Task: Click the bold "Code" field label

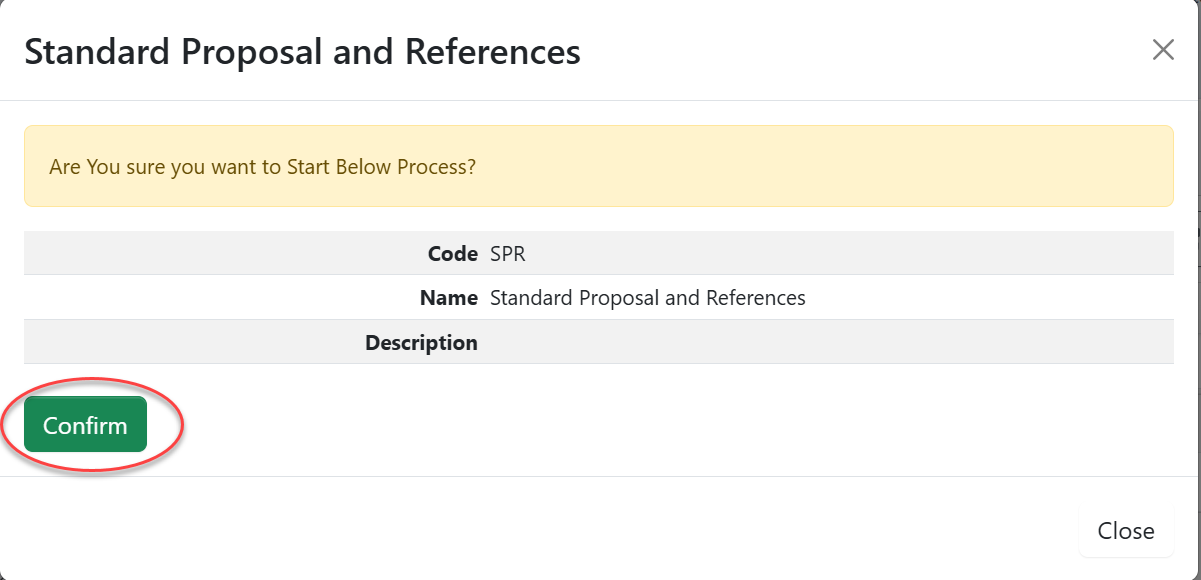Action: [452, 254]
